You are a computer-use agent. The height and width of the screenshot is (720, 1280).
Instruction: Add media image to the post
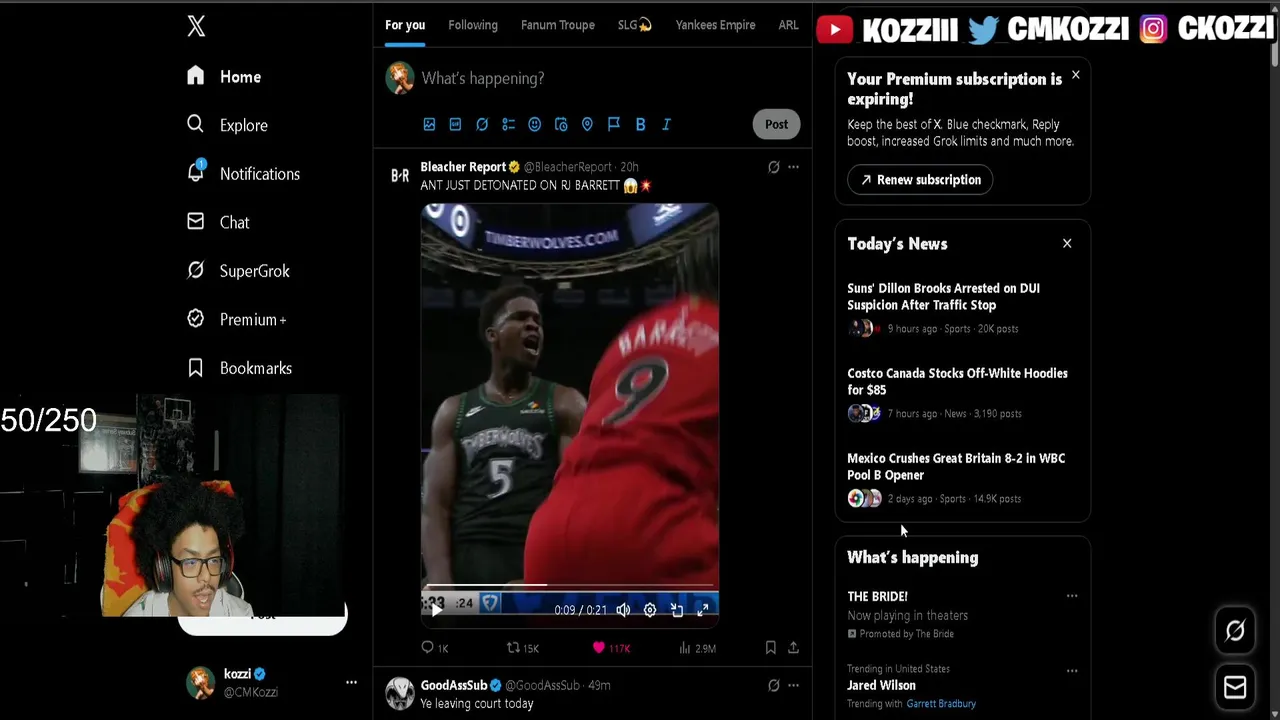429,124
